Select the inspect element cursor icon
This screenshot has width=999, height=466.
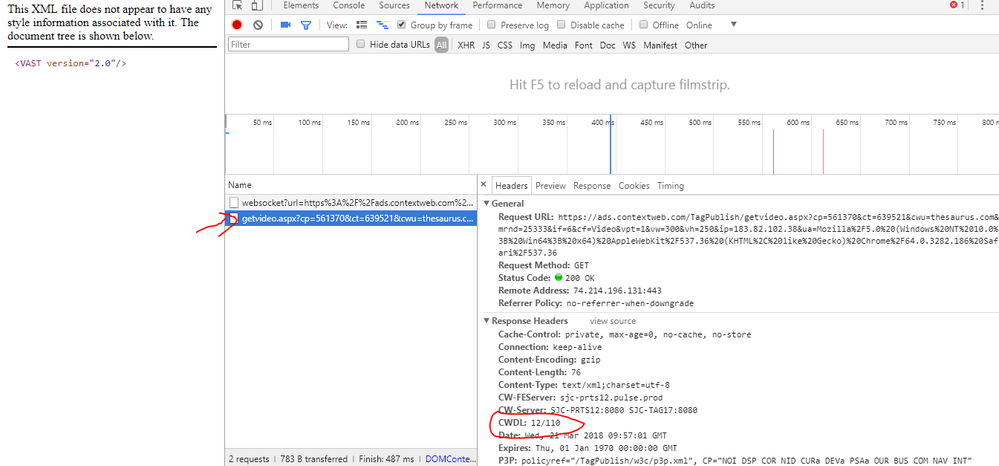pos(237,5)
